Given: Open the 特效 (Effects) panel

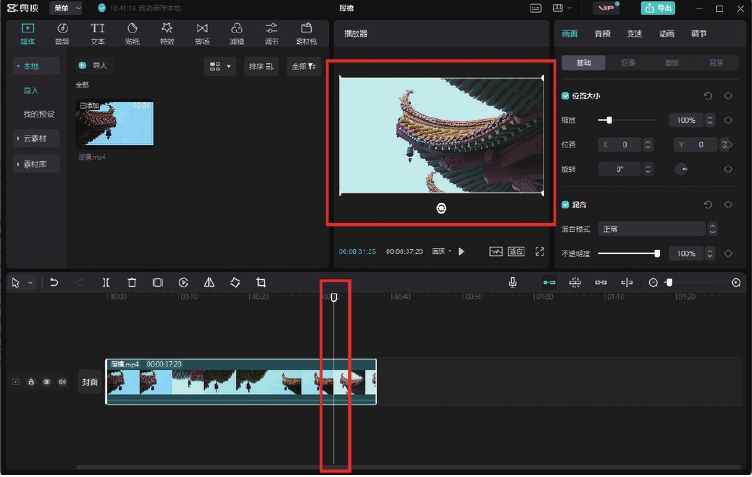Looking at the screenshot, I should (x=167, y=33).
